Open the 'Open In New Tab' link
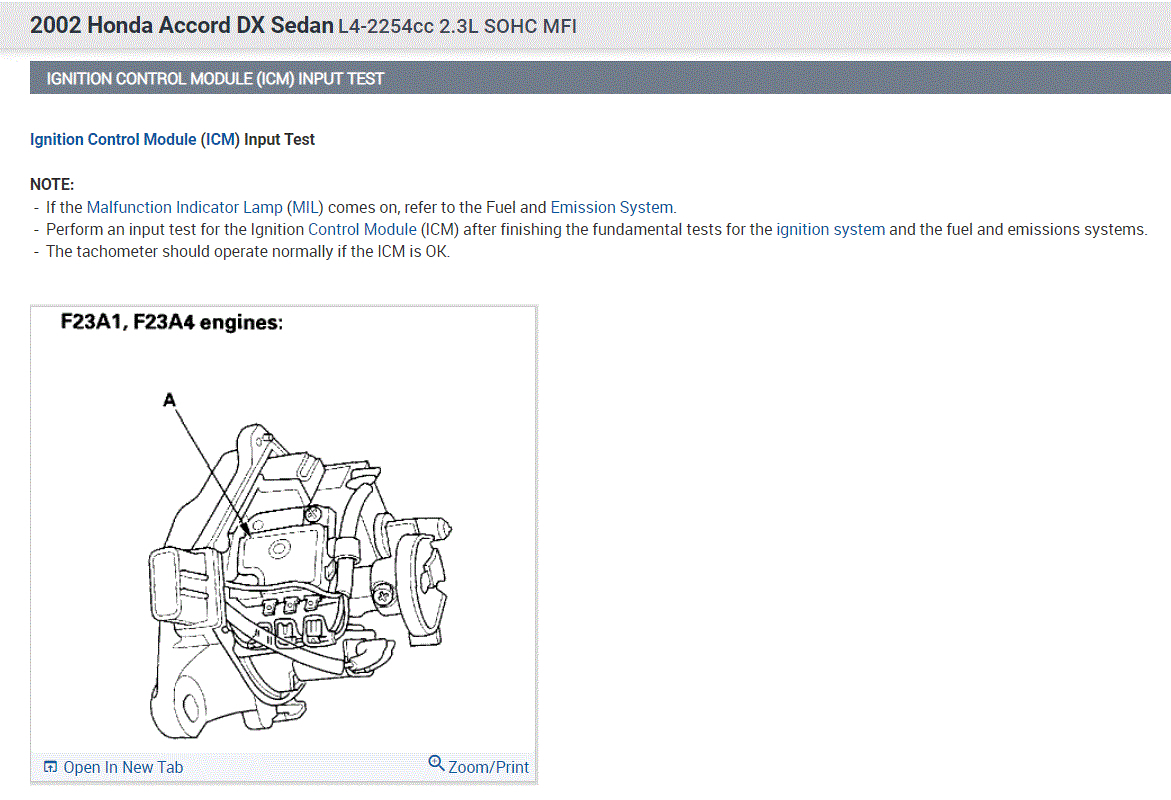 pos(123,767)
